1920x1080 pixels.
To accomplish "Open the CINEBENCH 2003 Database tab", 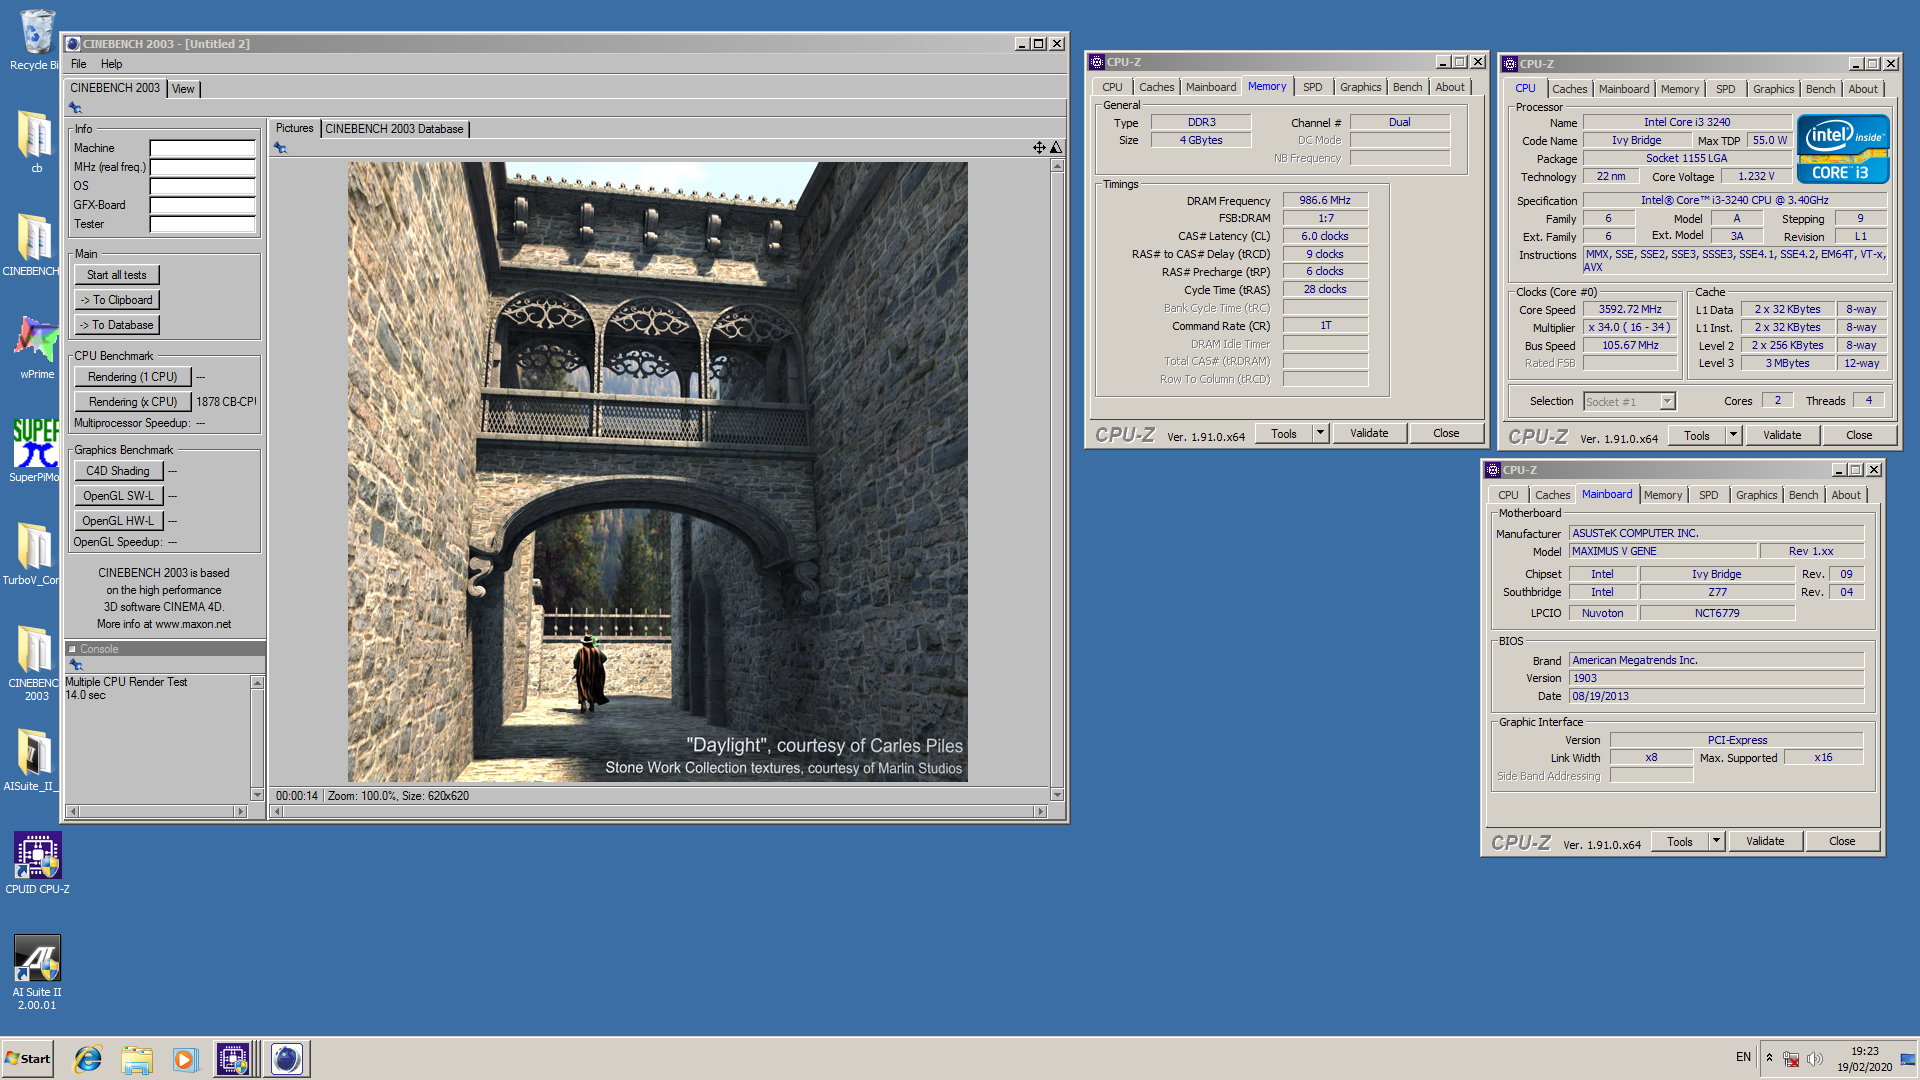I will [394, 129].
